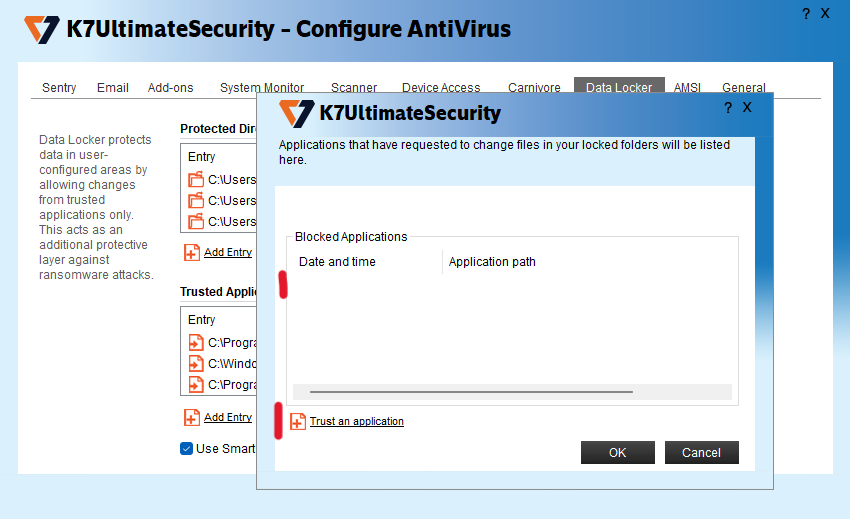Click the Add Entry icon under Trusted Applications
The height and width of the screenshot is (519, 850).
click(x=192, y=417)
